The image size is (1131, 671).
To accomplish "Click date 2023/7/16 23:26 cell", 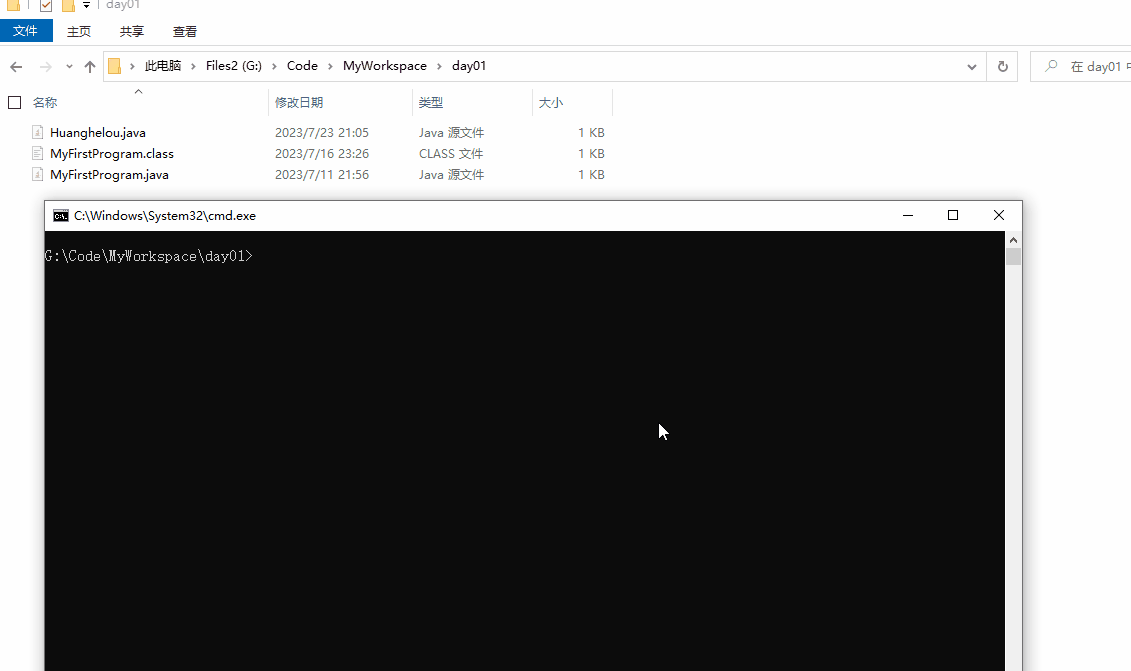I will pyautogui.click(x=322, y=154).
